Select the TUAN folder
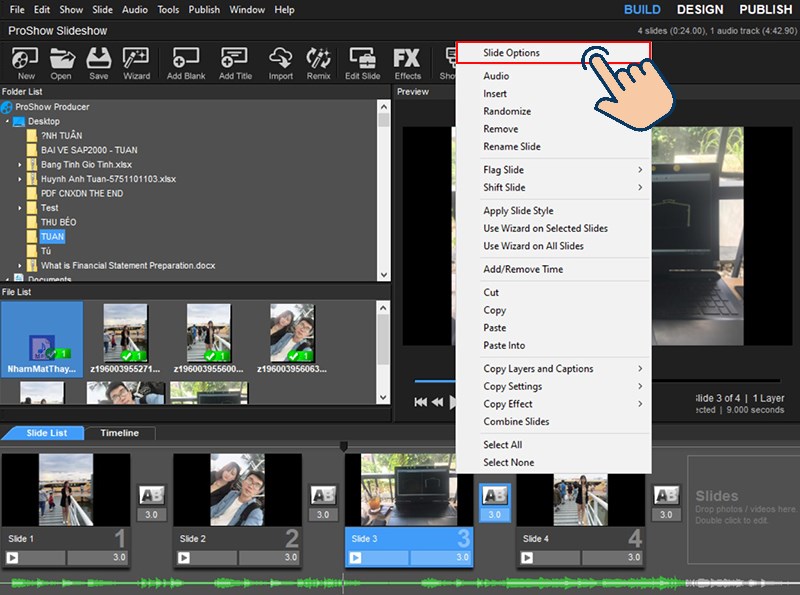800x595 pixels. (53, 237)
